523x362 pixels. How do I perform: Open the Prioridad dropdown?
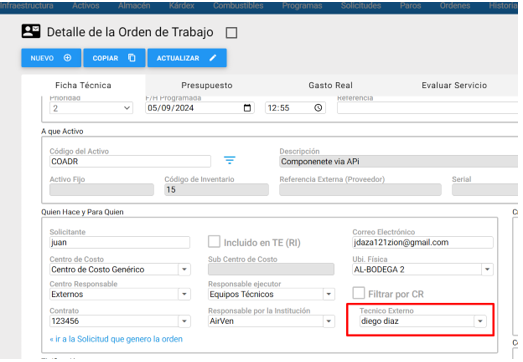pos(91,108)
